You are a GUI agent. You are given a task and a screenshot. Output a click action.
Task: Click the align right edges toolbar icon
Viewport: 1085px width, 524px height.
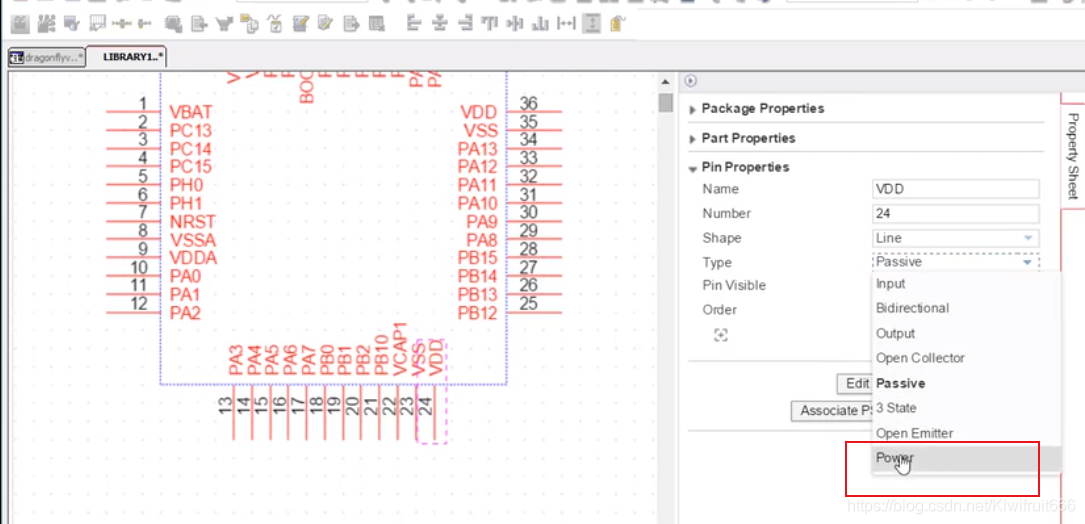pyautogui.click(x=464, y=23)
